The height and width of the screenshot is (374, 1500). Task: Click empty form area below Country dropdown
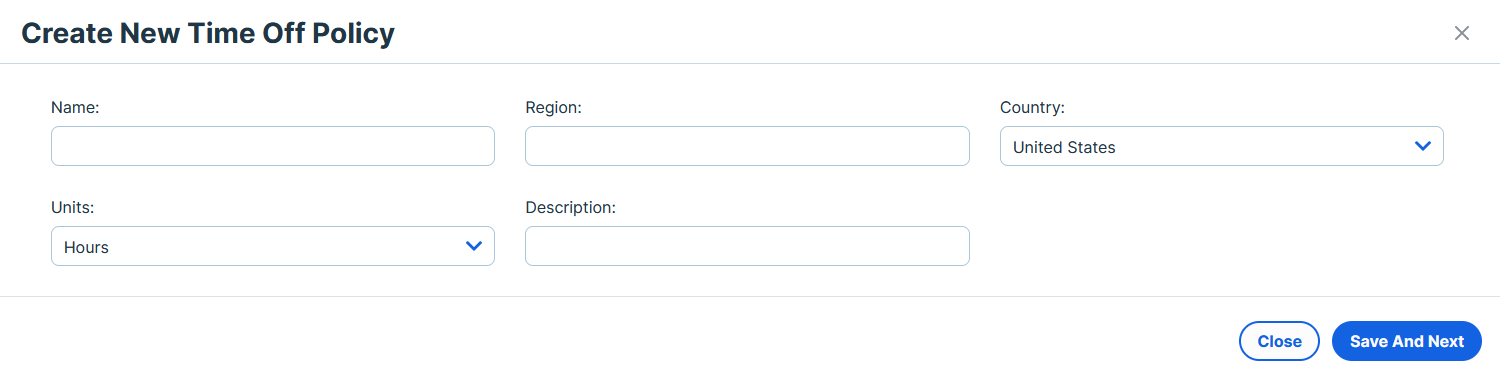[x=1221, y=235]
